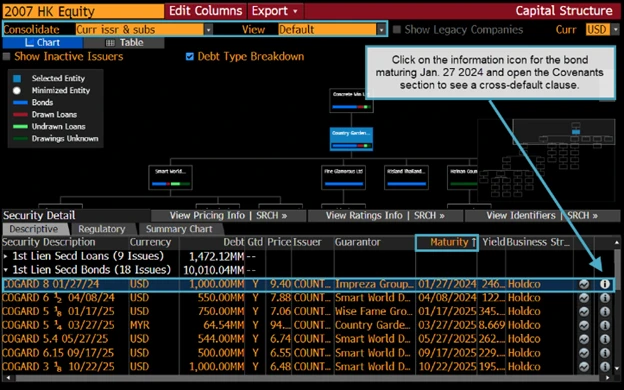Toggle Show Inactive Issuers checkbox
The image size is (624, 390).
6,57
